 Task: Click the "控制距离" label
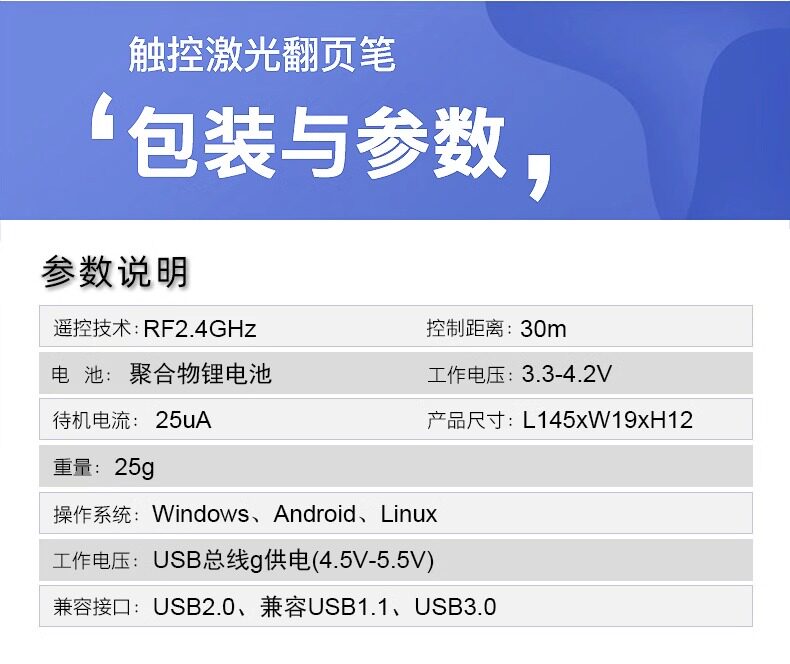(470, 329)
